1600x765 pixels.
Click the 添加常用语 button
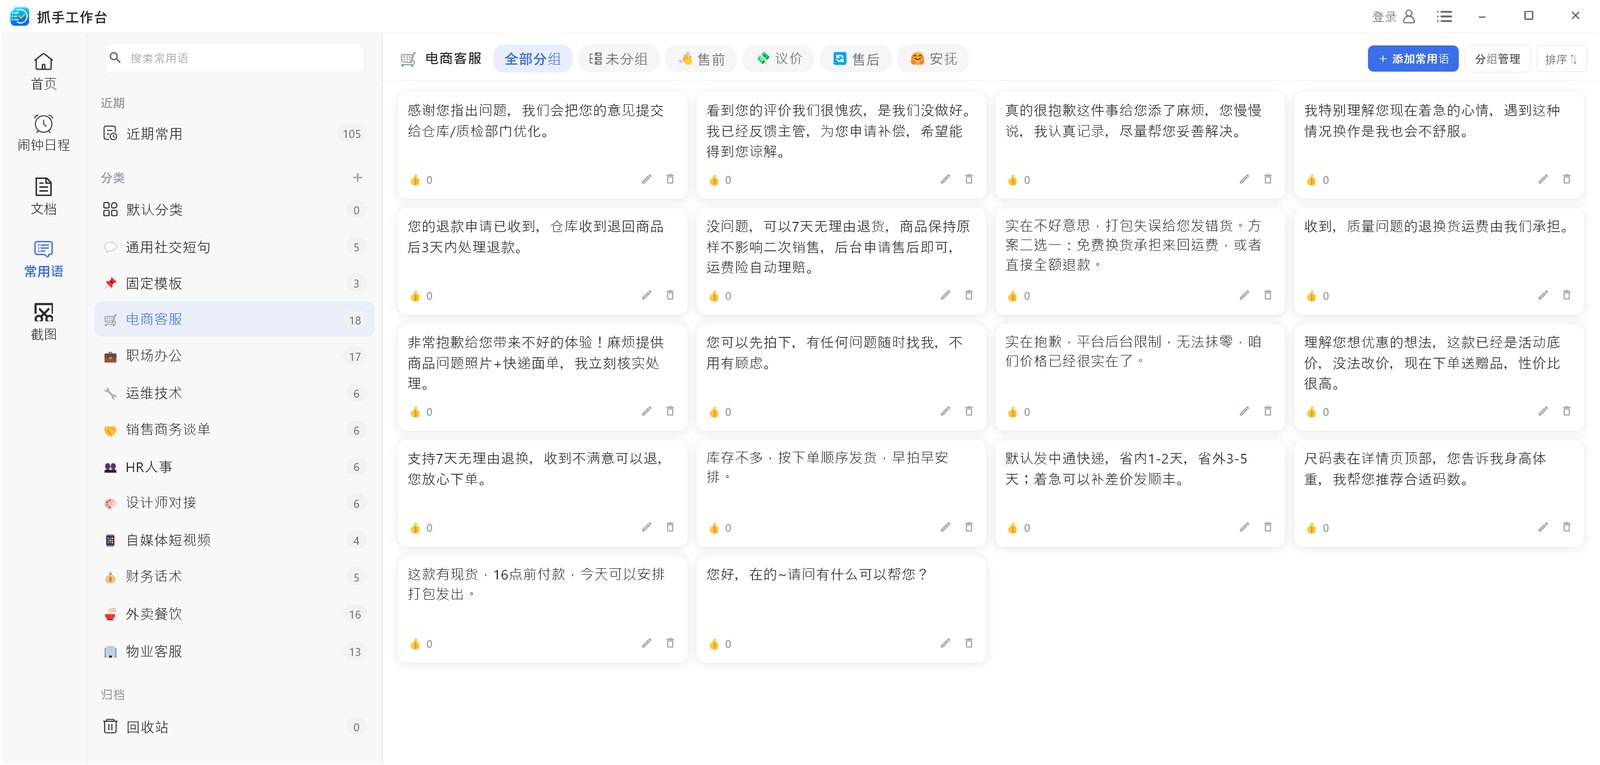pos(1413,59)
